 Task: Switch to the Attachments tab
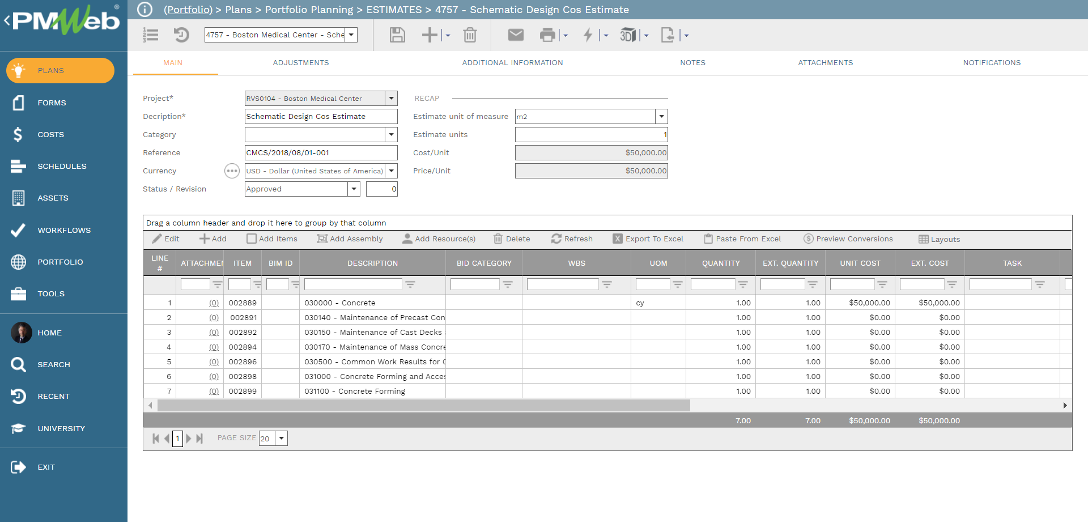pos(825,62)
